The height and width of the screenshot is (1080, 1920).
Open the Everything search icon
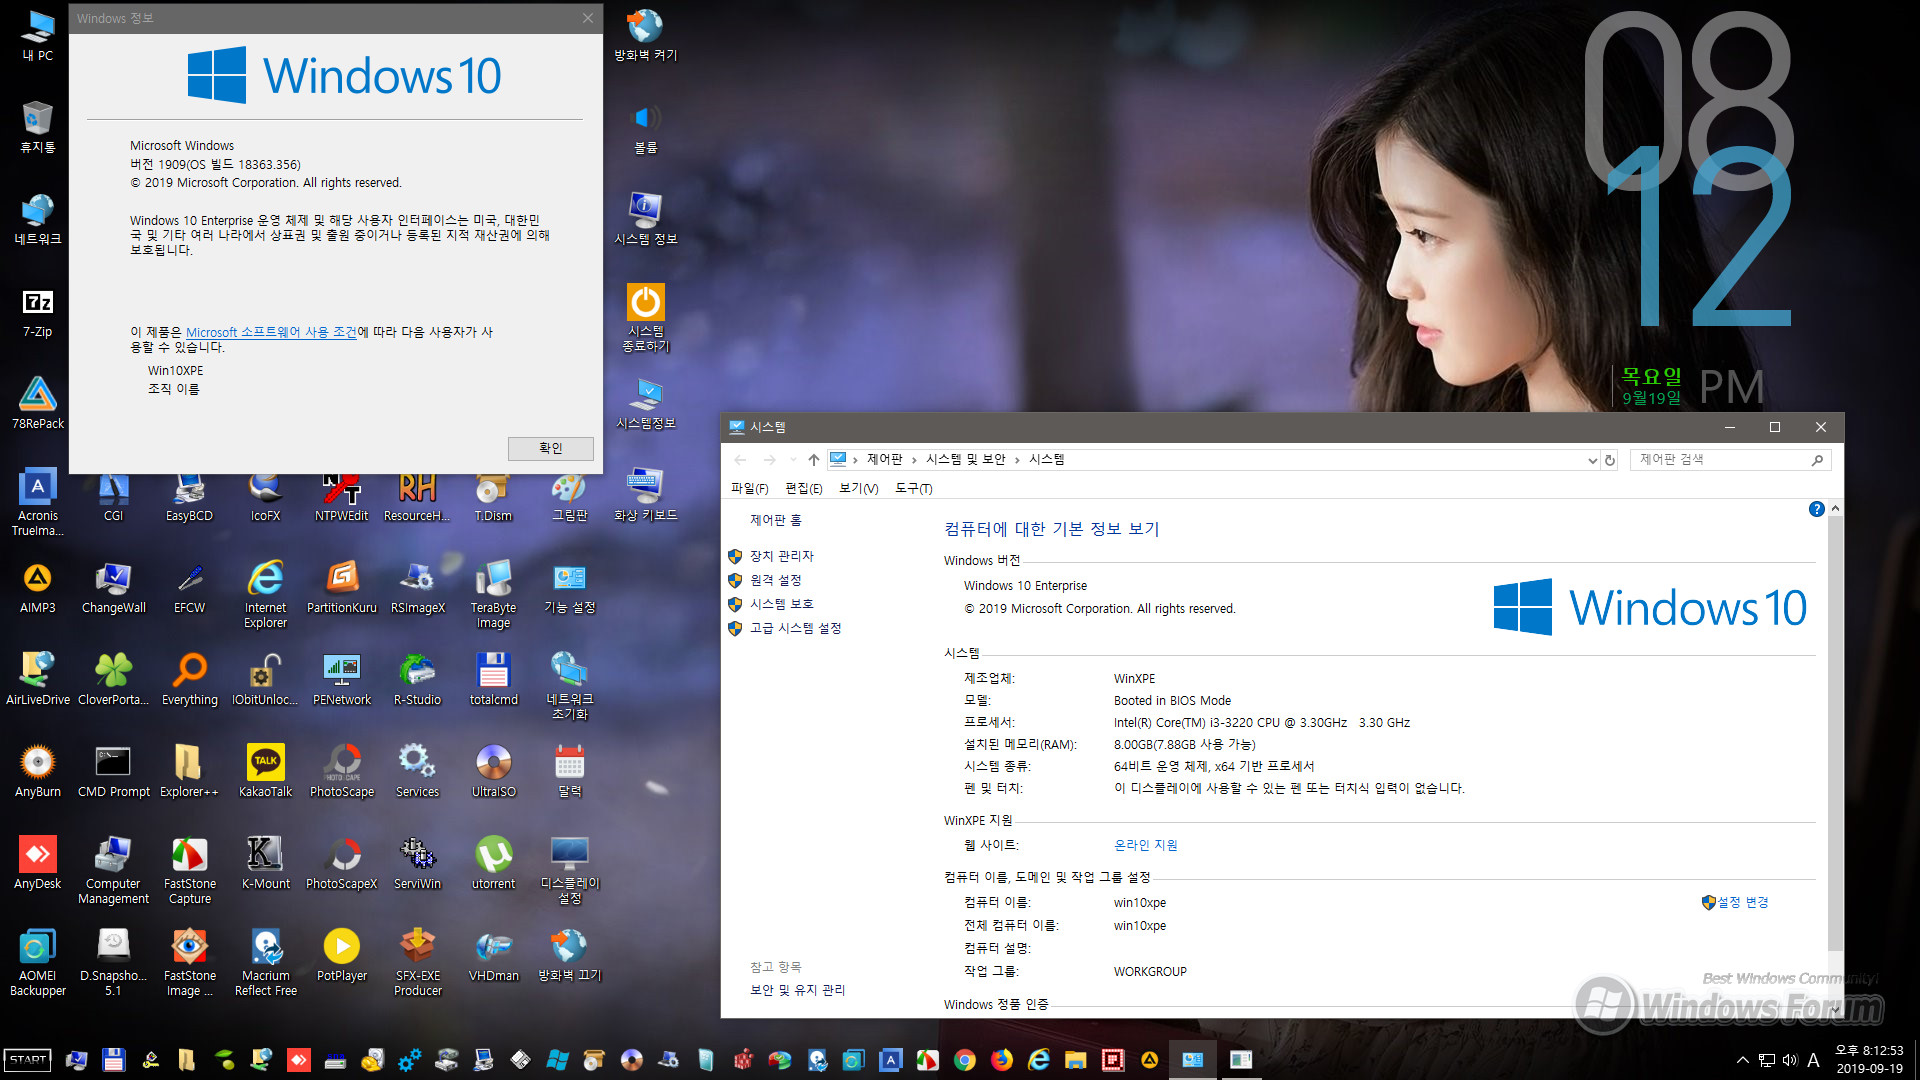pyautogui.click(x=189, y=679)
